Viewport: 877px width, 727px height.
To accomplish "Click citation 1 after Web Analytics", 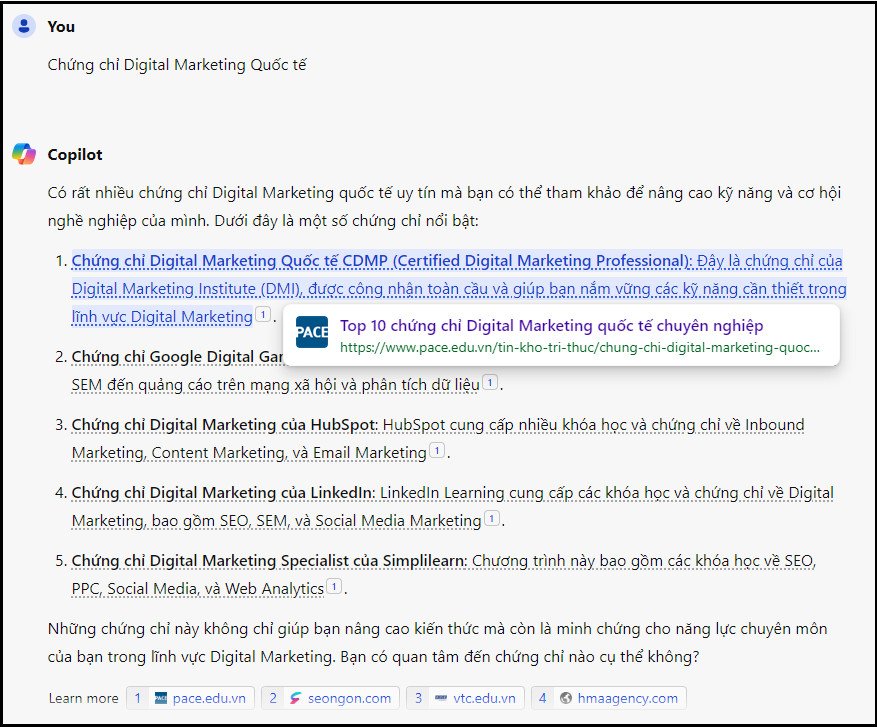I will tap(334, 587).
